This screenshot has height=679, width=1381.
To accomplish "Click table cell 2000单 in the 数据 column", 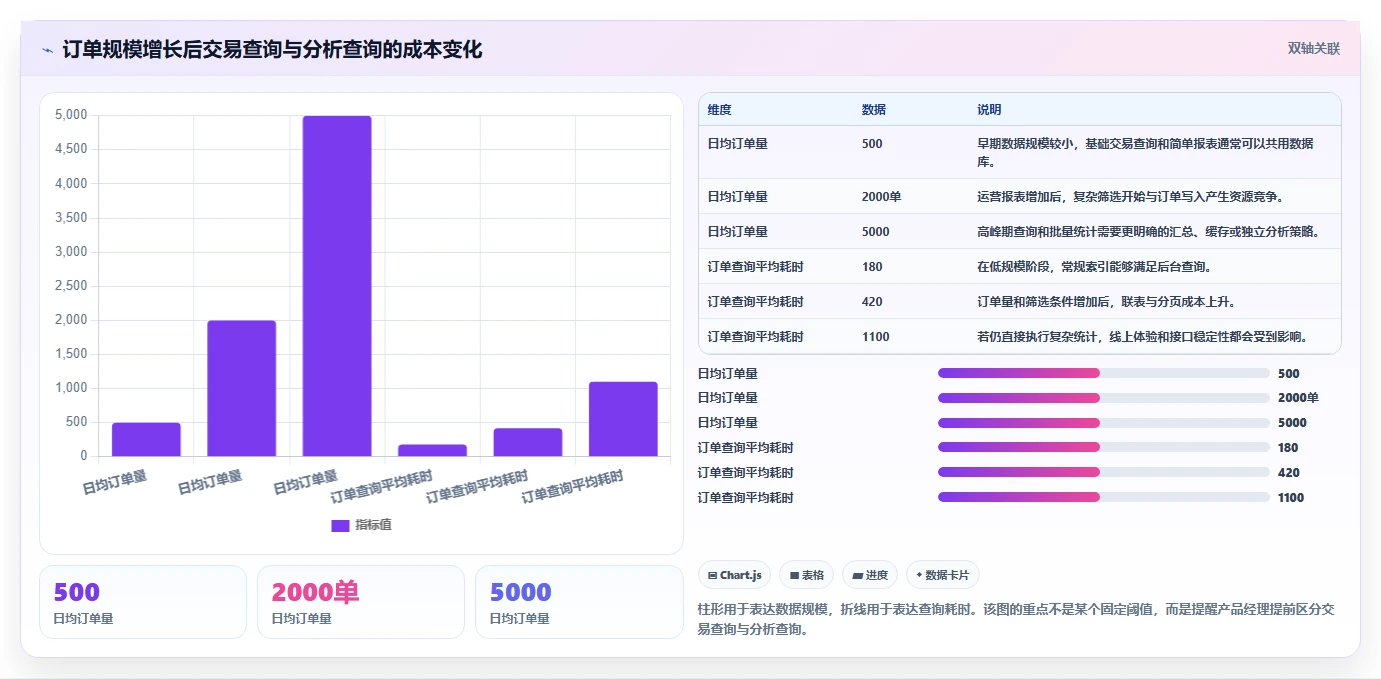I will [881, 197].
